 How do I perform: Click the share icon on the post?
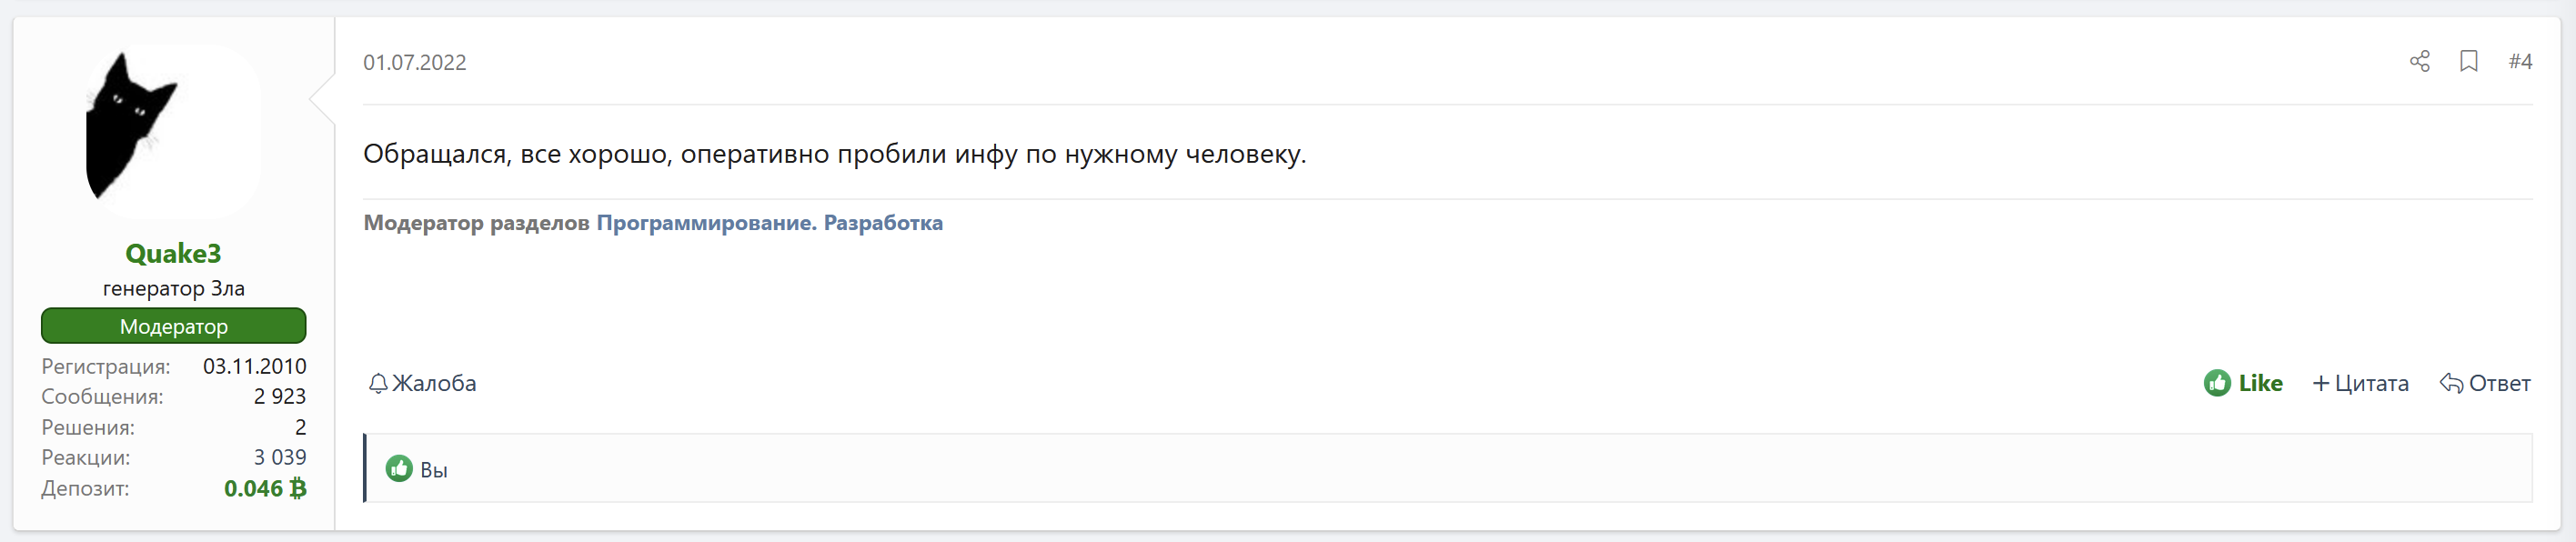coord(2419,62)
